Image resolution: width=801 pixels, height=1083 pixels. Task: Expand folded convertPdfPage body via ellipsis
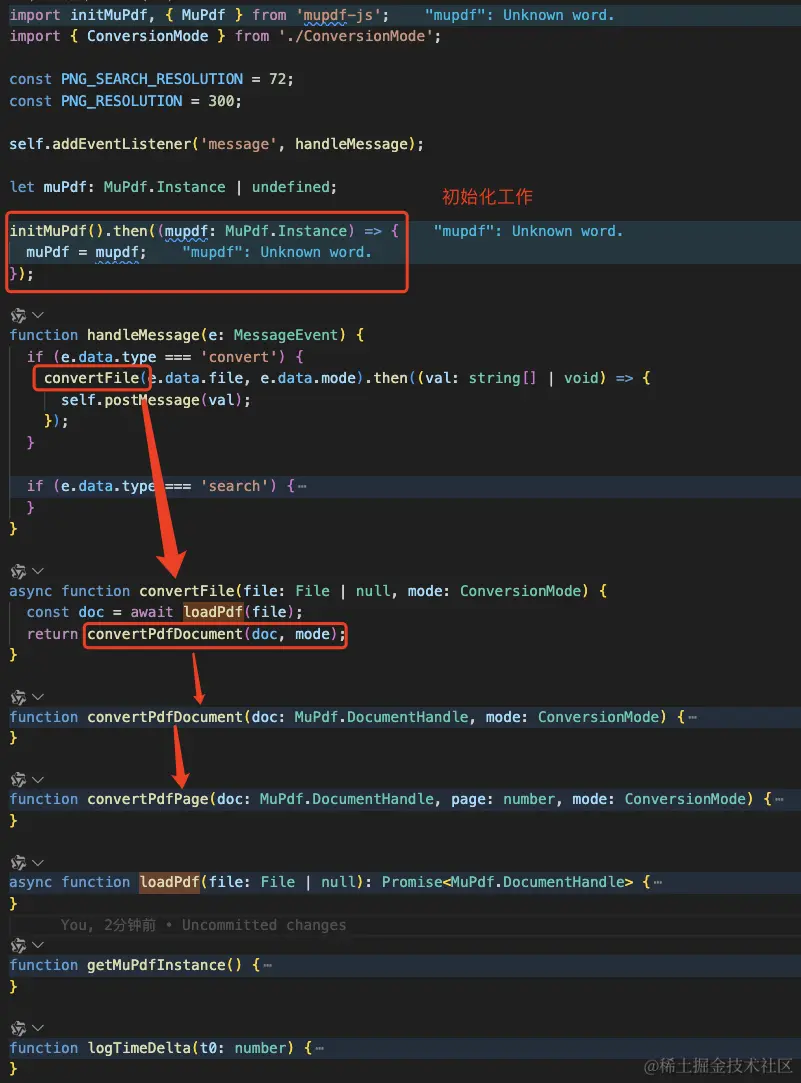click(x=779, y=799)
